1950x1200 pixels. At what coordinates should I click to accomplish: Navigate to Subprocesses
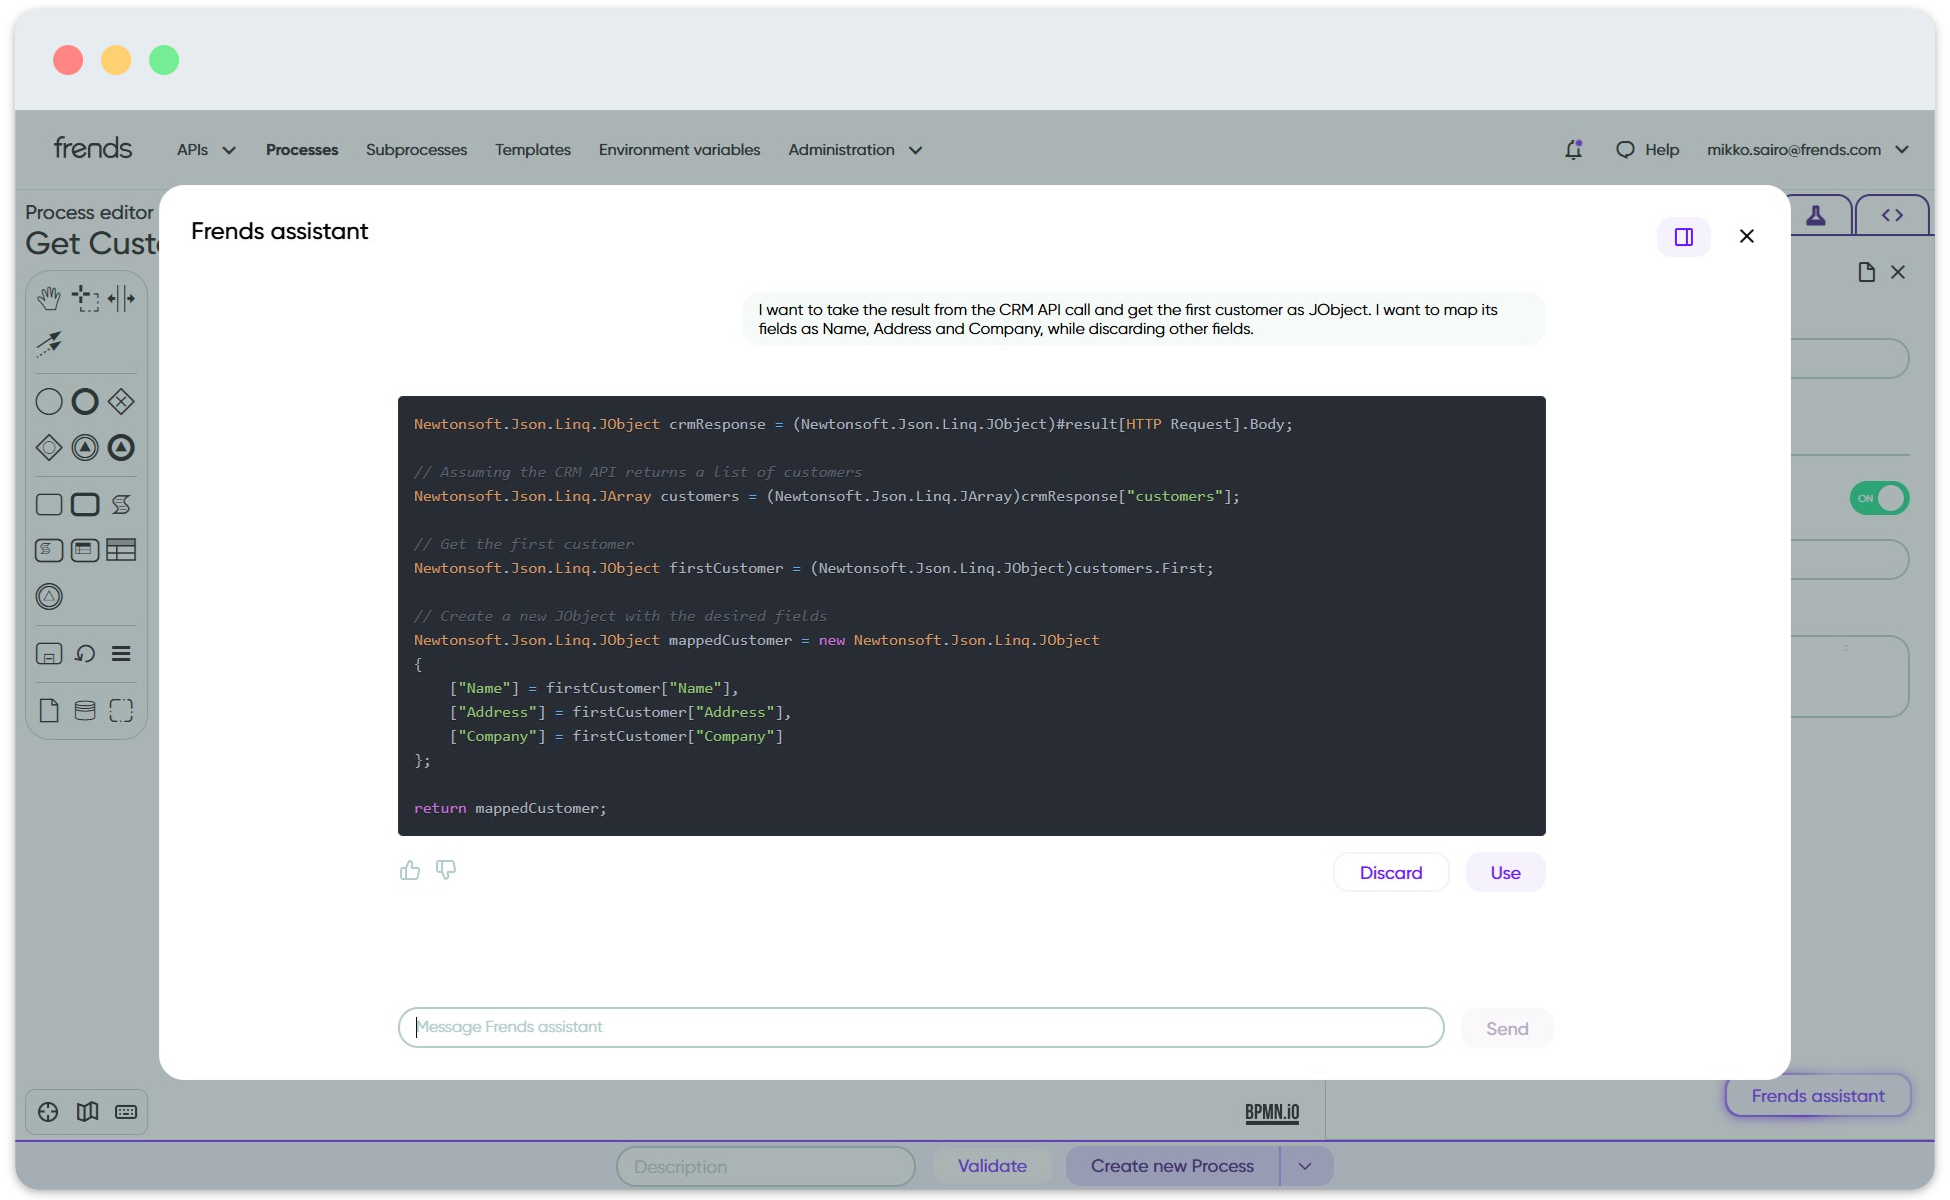(416, 149)
